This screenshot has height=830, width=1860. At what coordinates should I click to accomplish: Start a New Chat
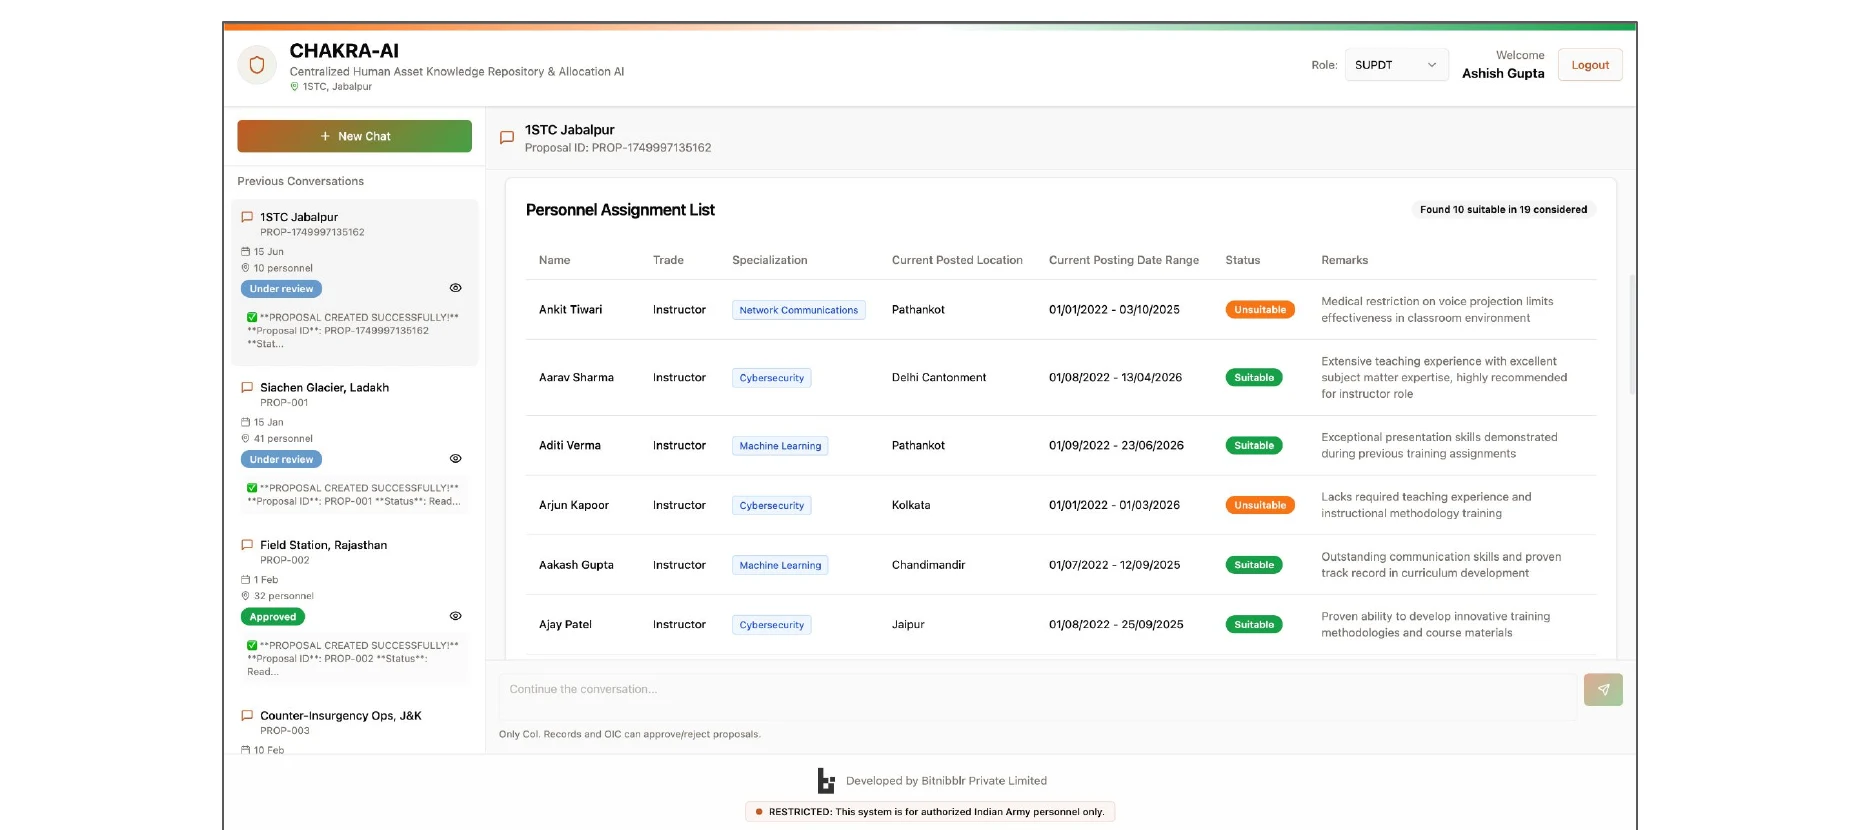click(x=354, y=136)
